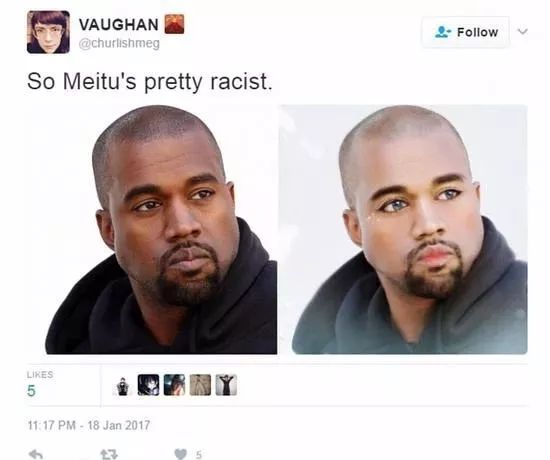Open VAUGHAN's profile avatar
This screenshot has width=550, height=460.
point(48,32)
